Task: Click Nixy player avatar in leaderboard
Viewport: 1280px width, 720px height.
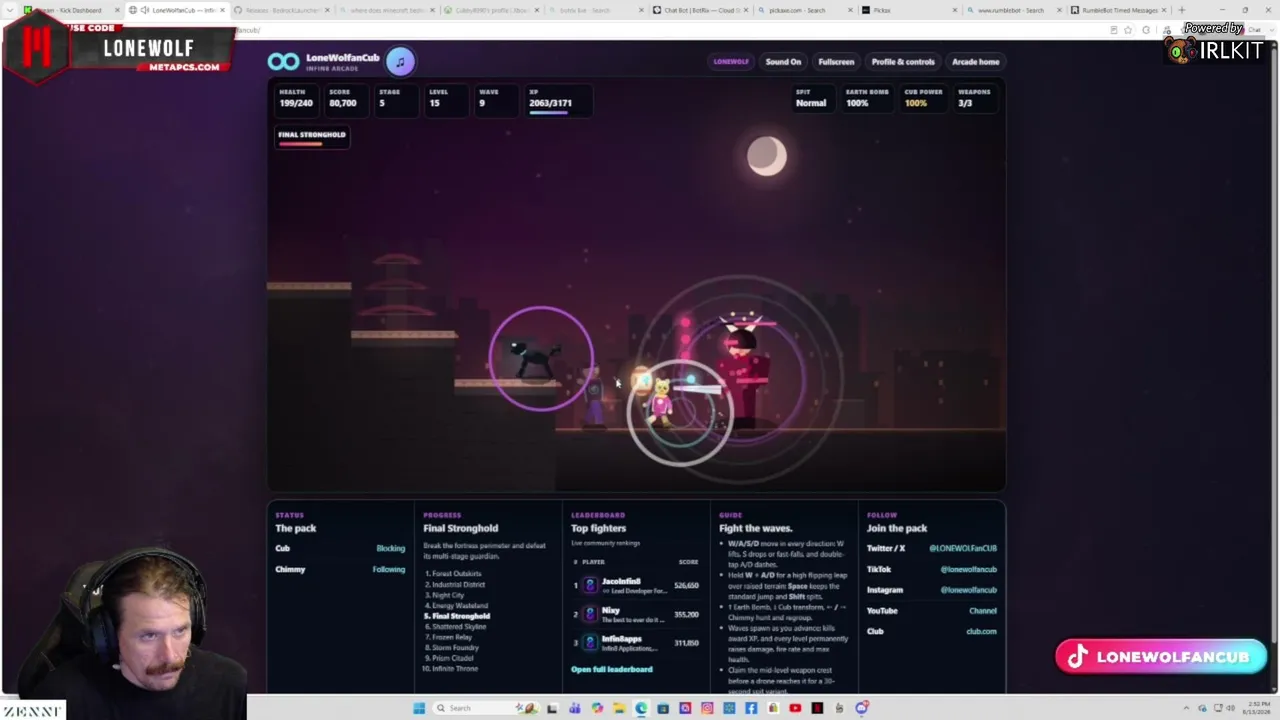Action: click(x=590, y=614)
